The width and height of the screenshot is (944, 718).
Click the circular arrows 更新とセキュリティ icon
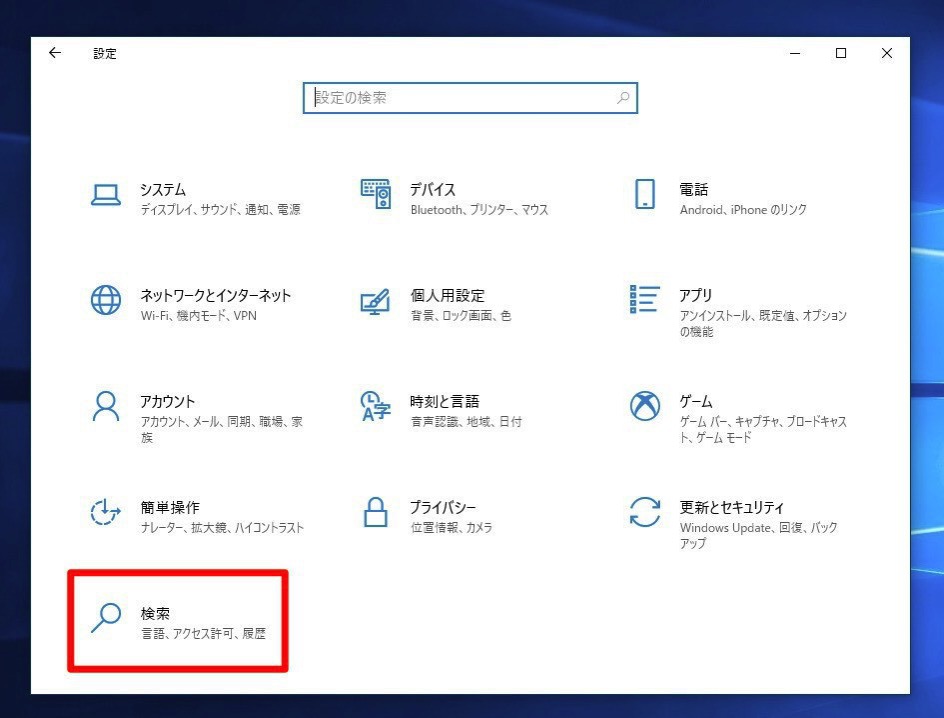click(645, 512)
